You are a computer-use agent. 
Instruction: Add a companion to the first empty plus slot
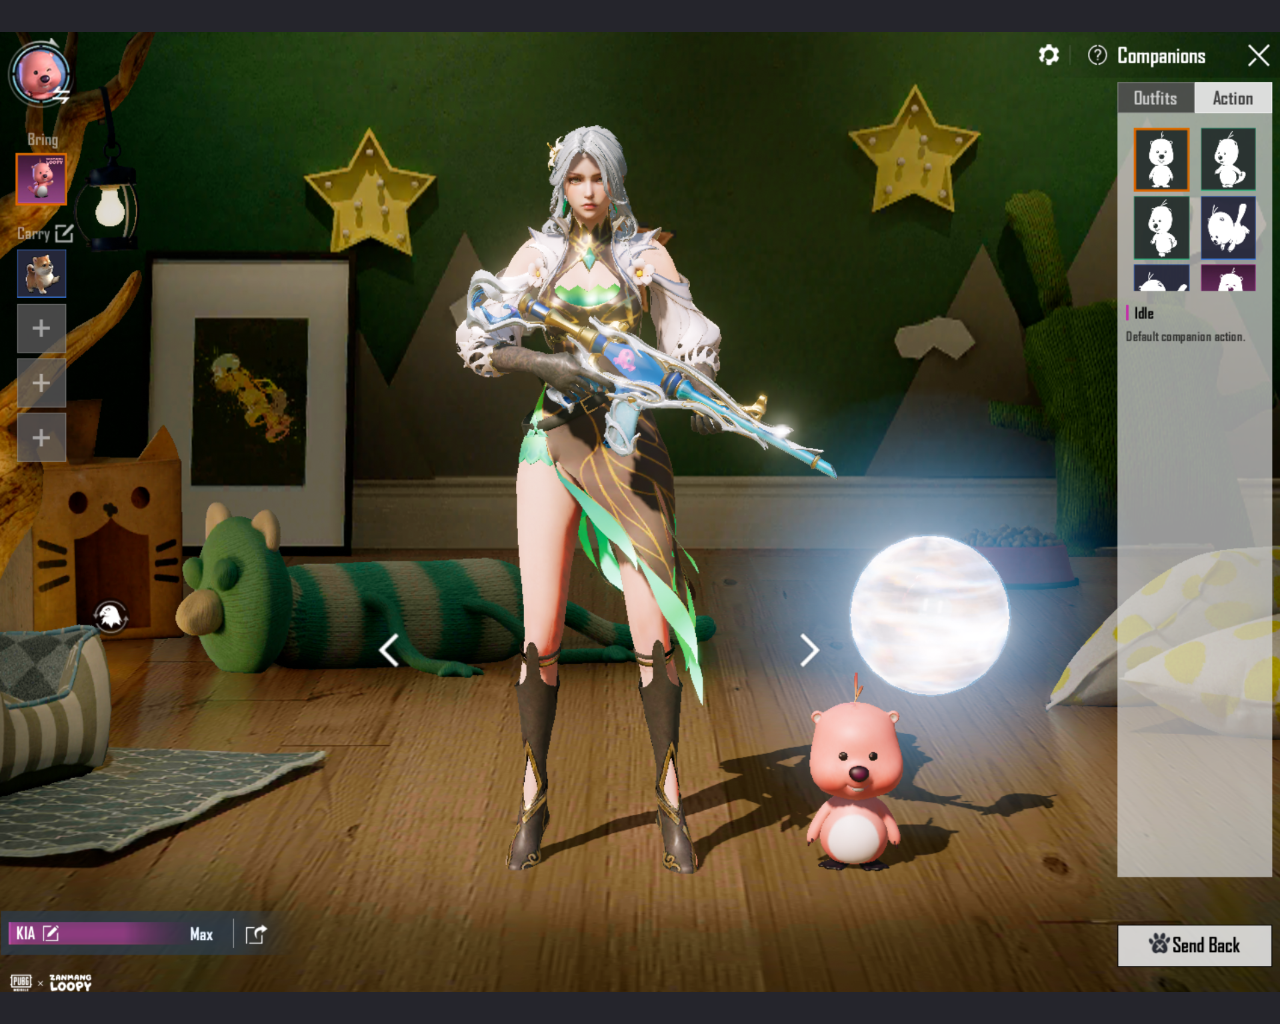41,328
